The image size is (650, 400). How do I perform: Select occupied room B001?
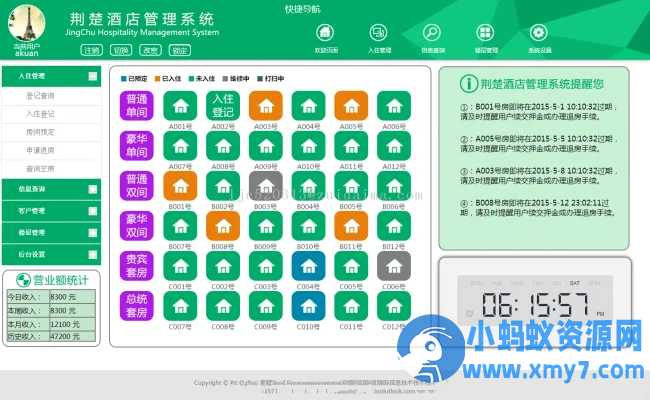180,186
